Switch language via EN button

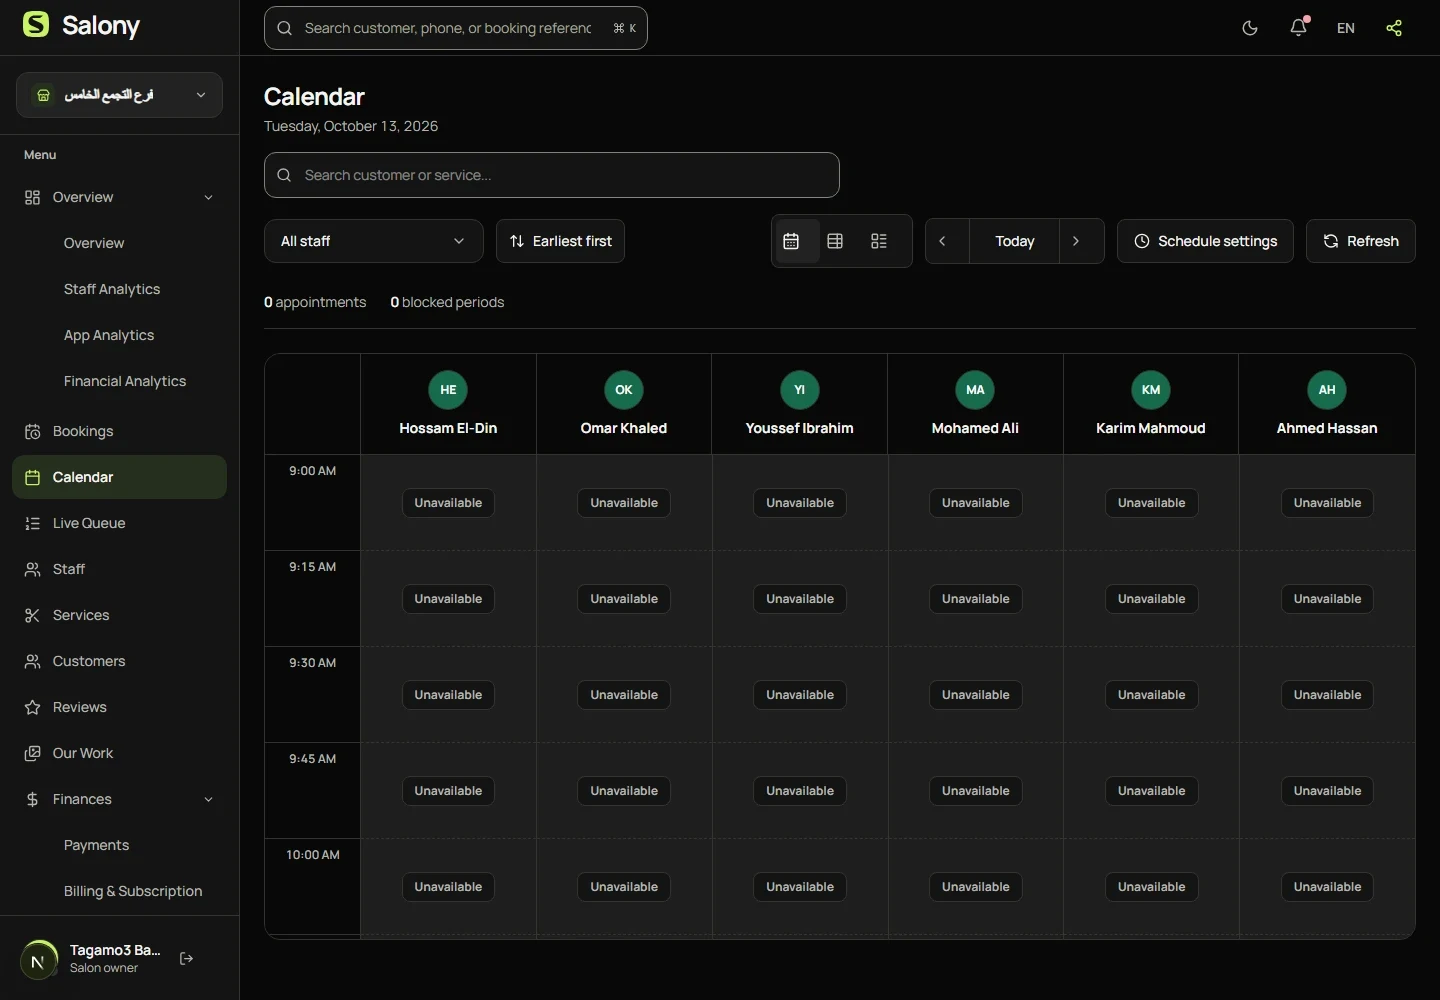pos(1346,28)
